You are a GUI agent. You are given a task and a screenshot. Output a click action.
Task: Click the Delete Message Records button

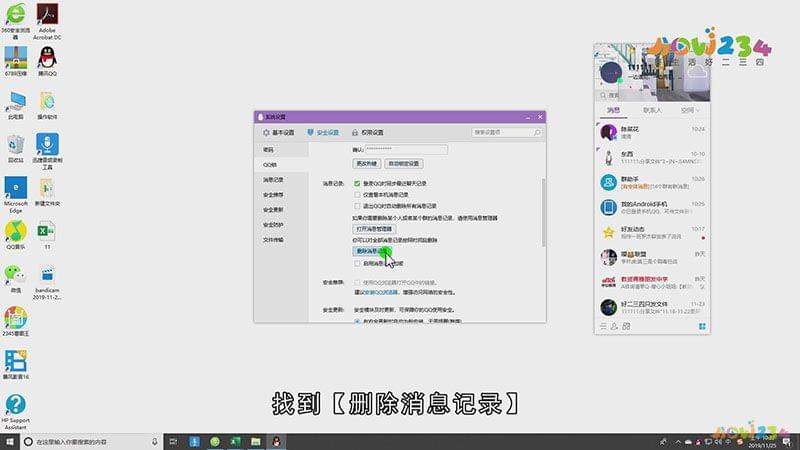372,251
